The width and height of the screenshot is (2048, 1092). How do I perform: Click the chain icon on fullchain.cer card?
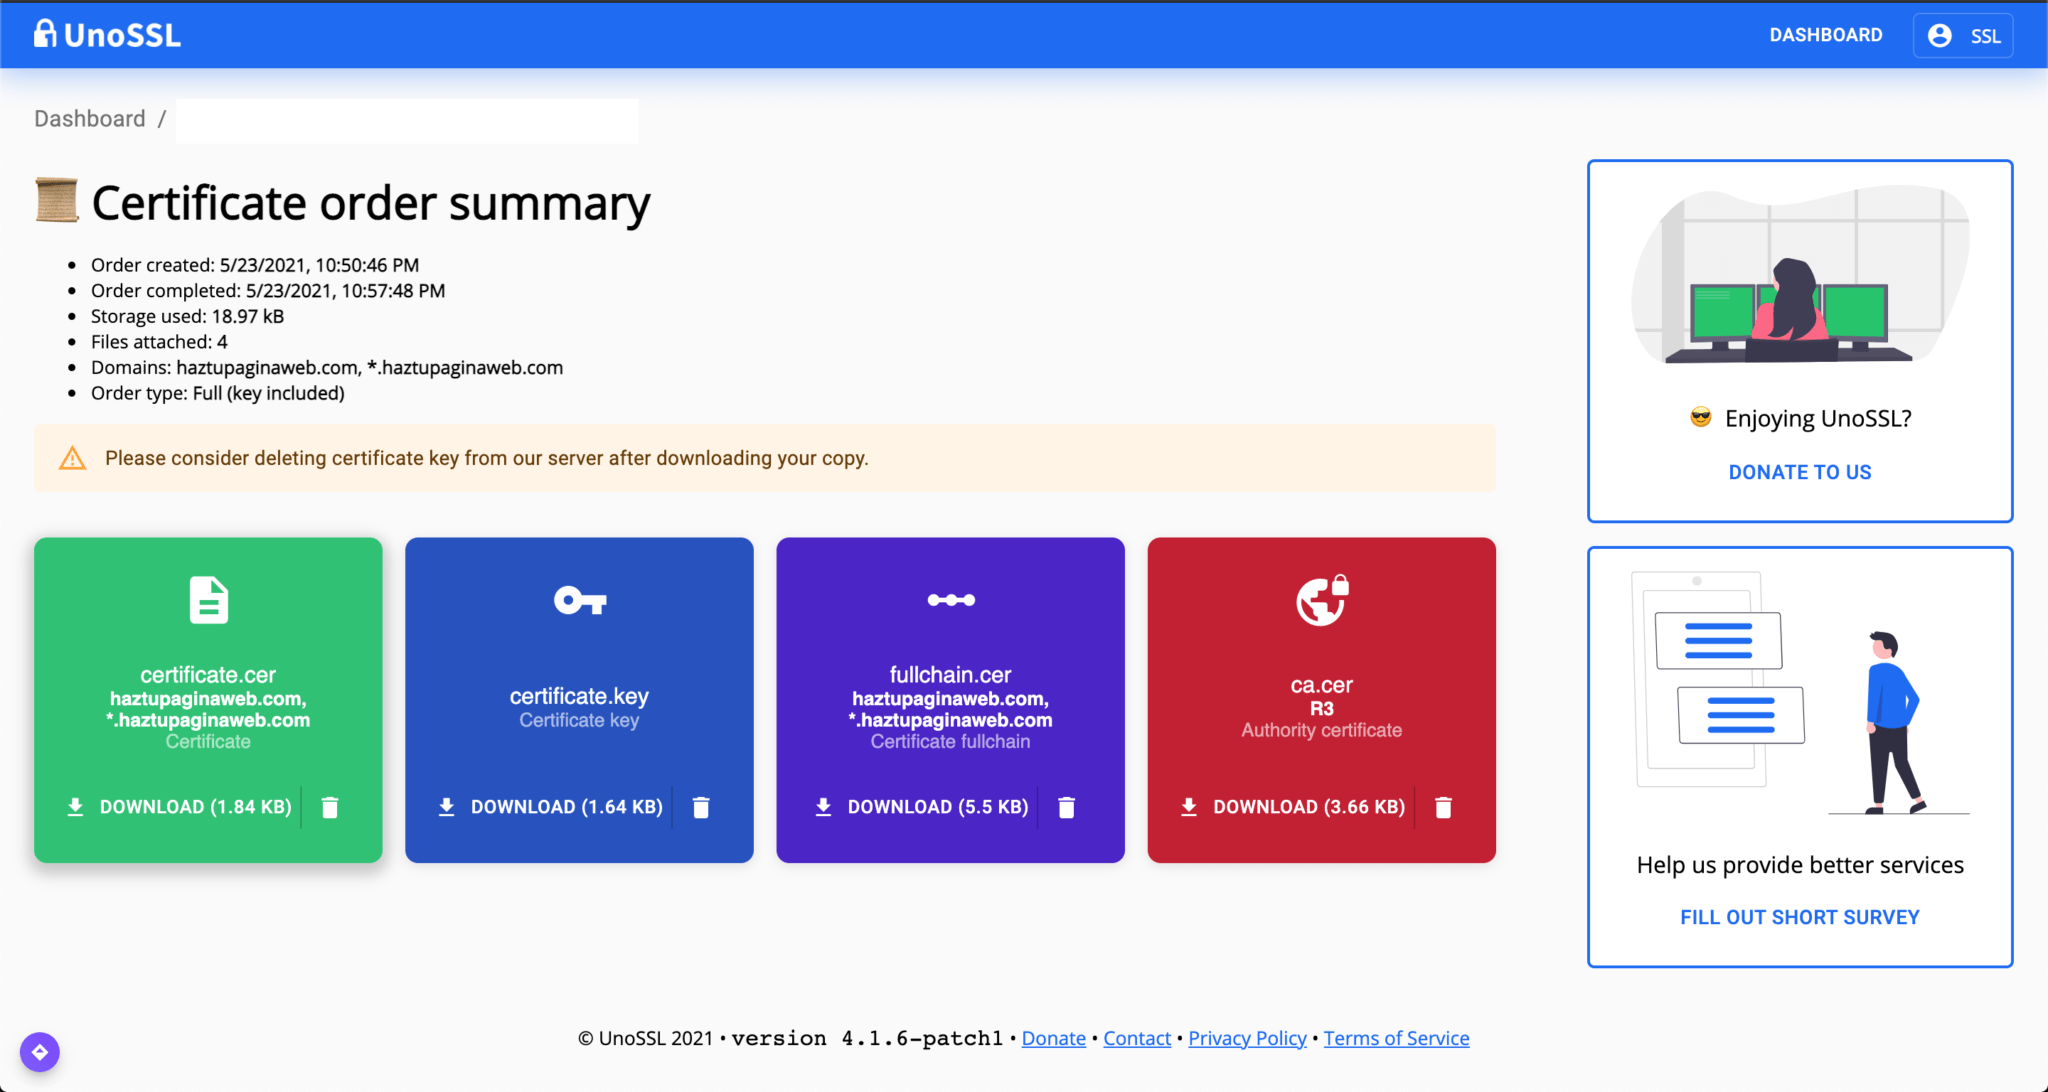949,600
